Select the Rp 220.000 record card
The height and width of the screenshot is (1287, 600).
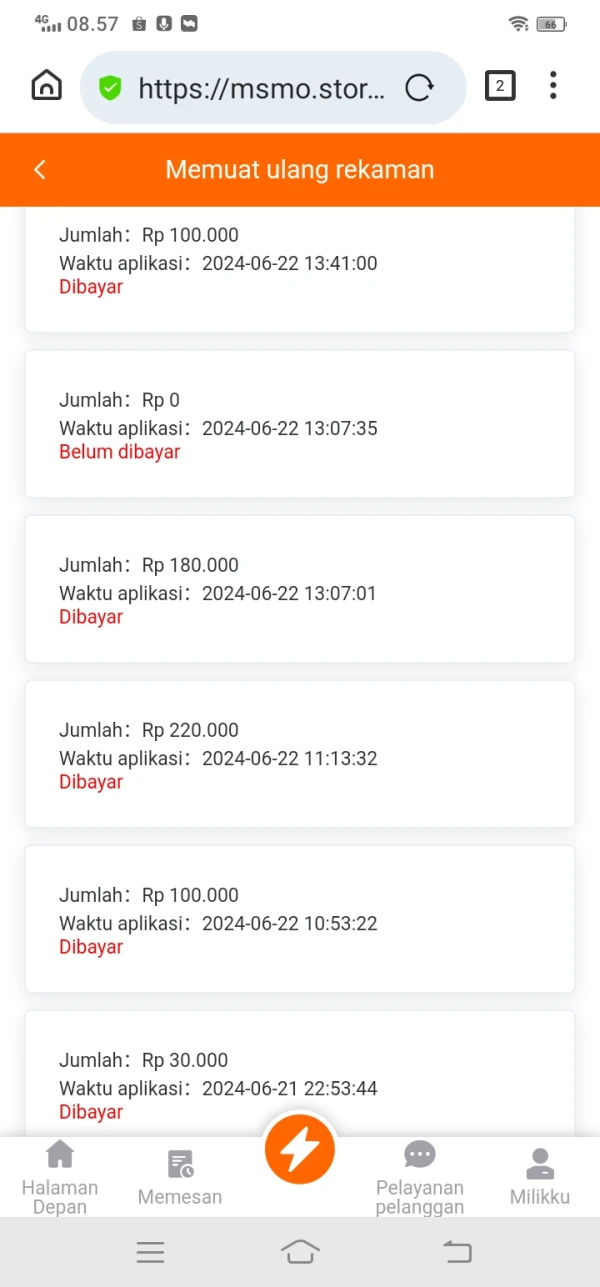pyautogui.click(x=300, y=754)
